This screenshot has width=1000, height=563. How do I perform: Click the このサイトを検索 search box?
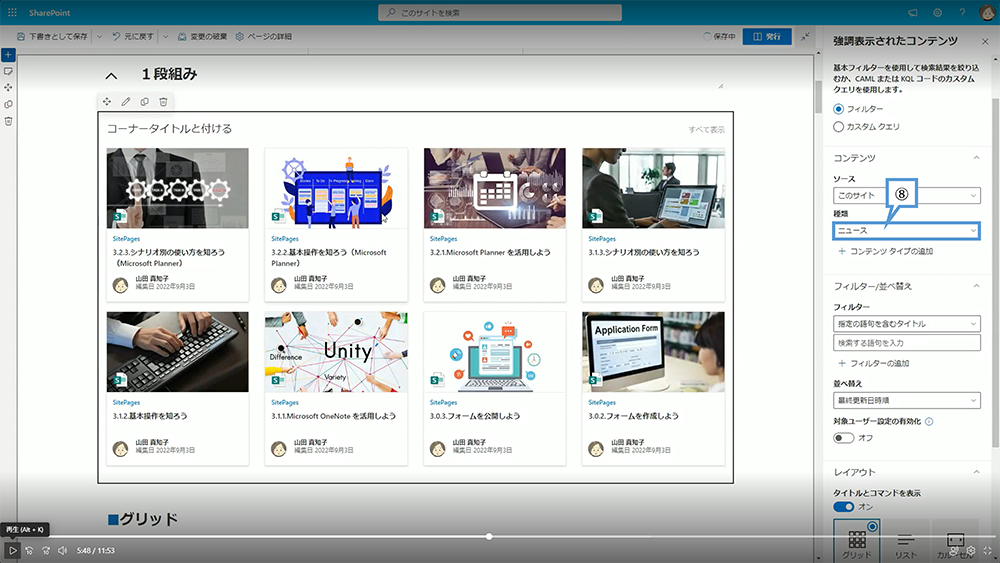pos(500,12)
